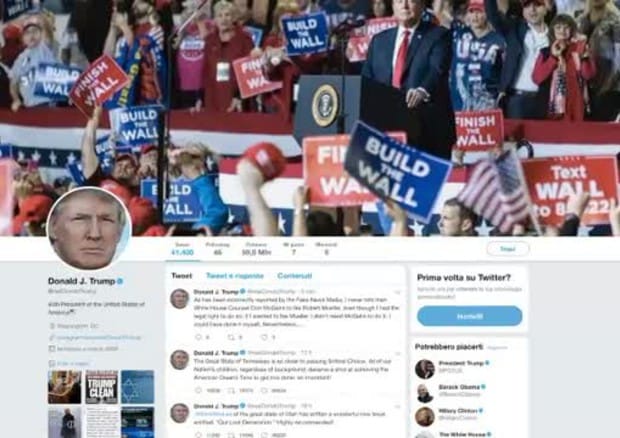The width and height of the screenshot is (620, 438).
Task: Click the verified badge beside Donald J. Trump name
Action: point(120,281)
